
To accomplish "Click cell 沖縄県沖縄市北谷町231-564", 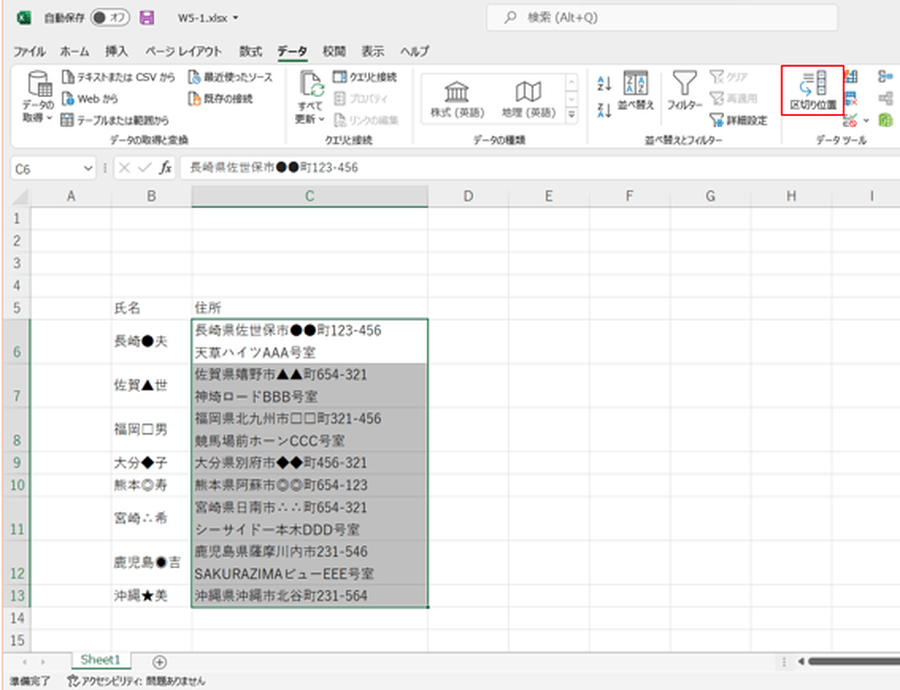I will (x=309, y=596).
